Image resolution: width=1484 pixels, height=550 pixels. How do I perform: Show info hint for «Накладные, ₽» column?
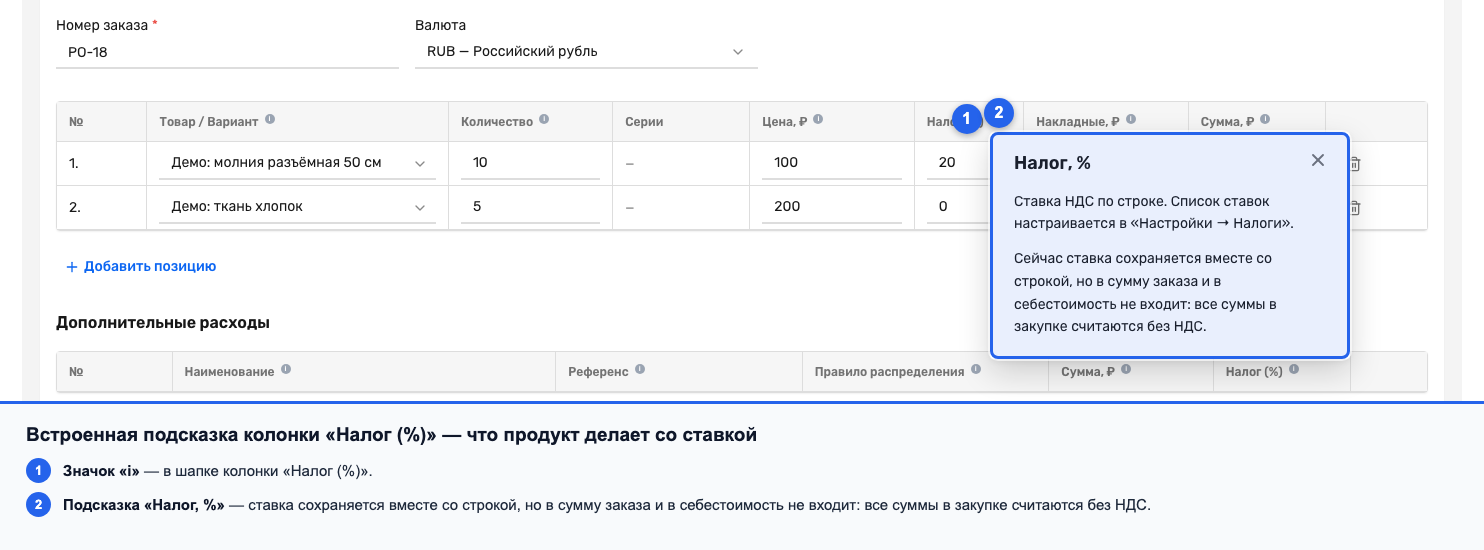tap(1131, 120)
